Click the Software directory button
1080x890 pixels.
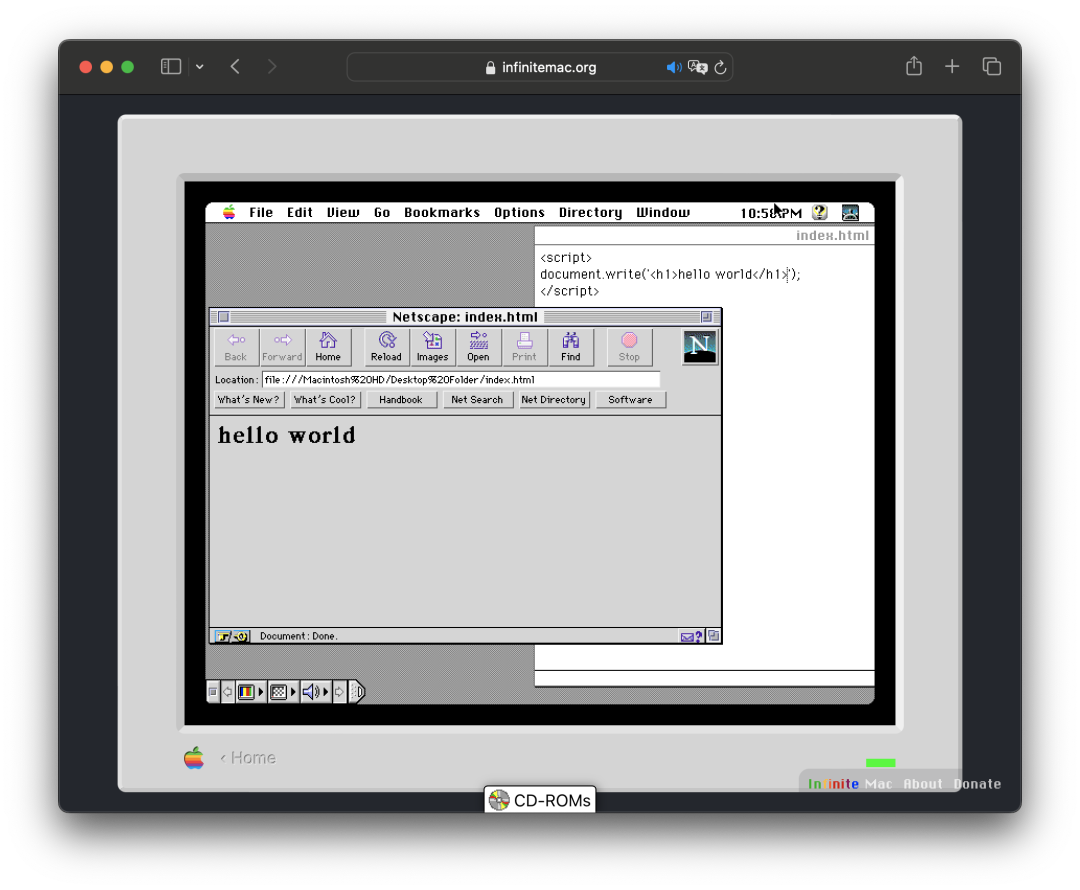coord(631,400)
